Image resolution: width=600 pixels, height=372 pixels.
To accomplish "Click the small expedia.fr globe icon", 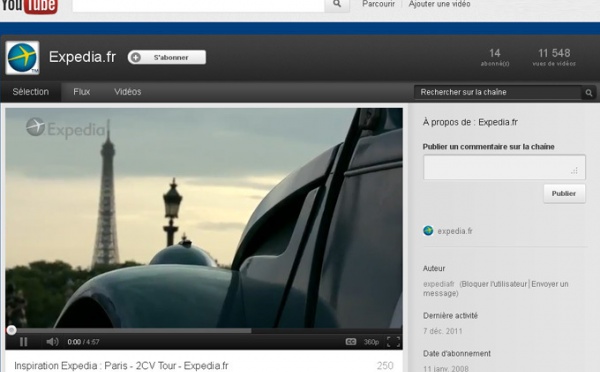I will click(428, 231).
